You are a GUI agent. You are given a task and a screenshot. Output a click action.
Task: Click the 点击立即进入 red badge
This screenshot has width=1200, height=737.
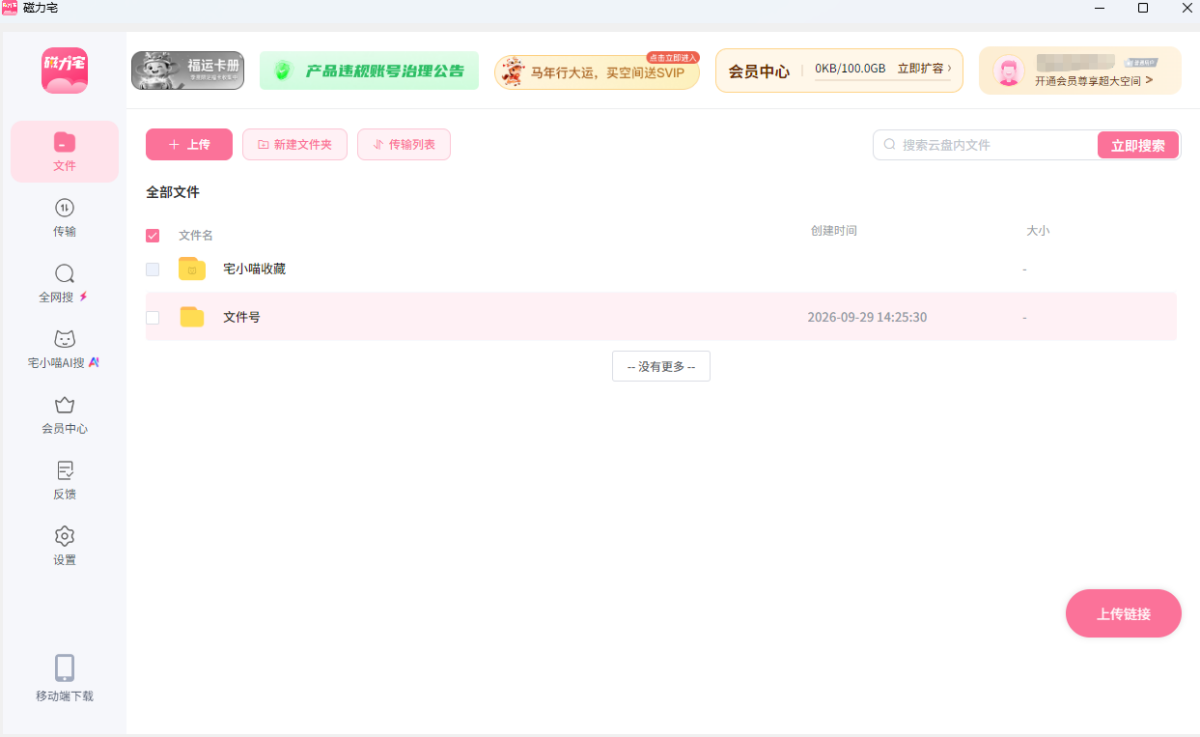672,57
